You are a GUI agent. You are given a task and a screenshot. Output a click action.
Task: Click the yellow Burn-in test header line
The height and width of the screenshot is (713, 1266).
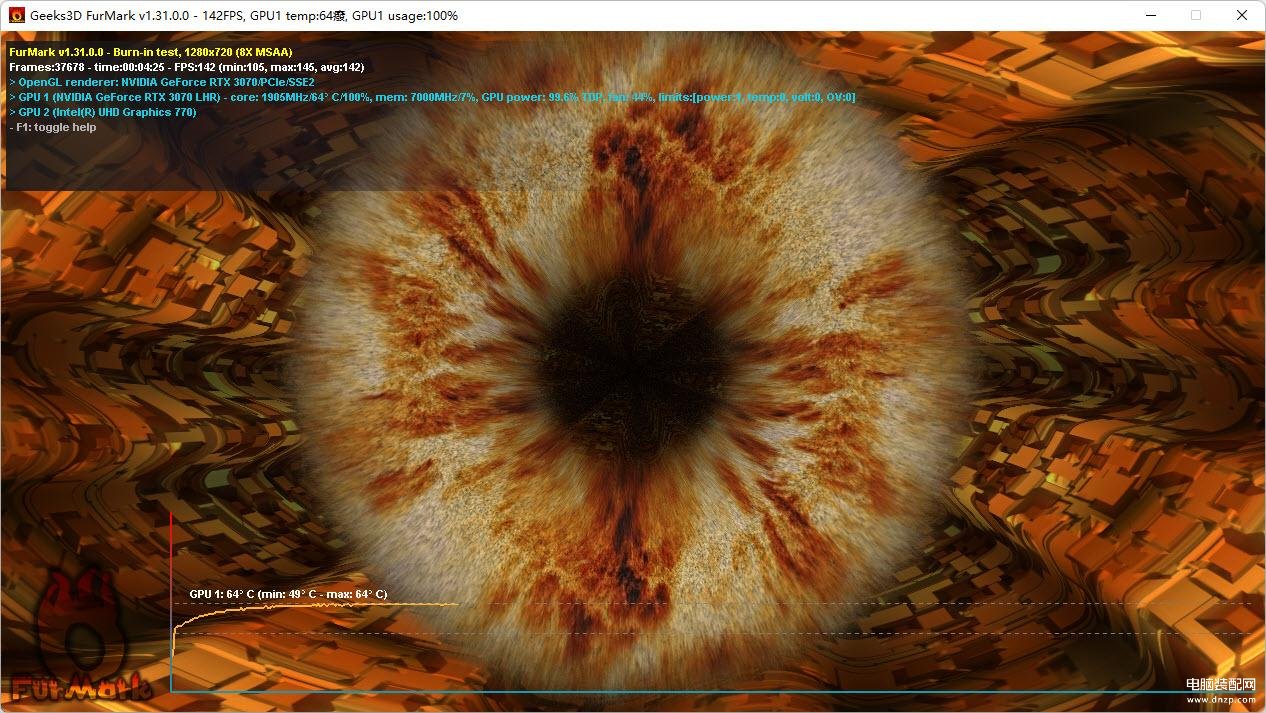[x=150, y=51]
